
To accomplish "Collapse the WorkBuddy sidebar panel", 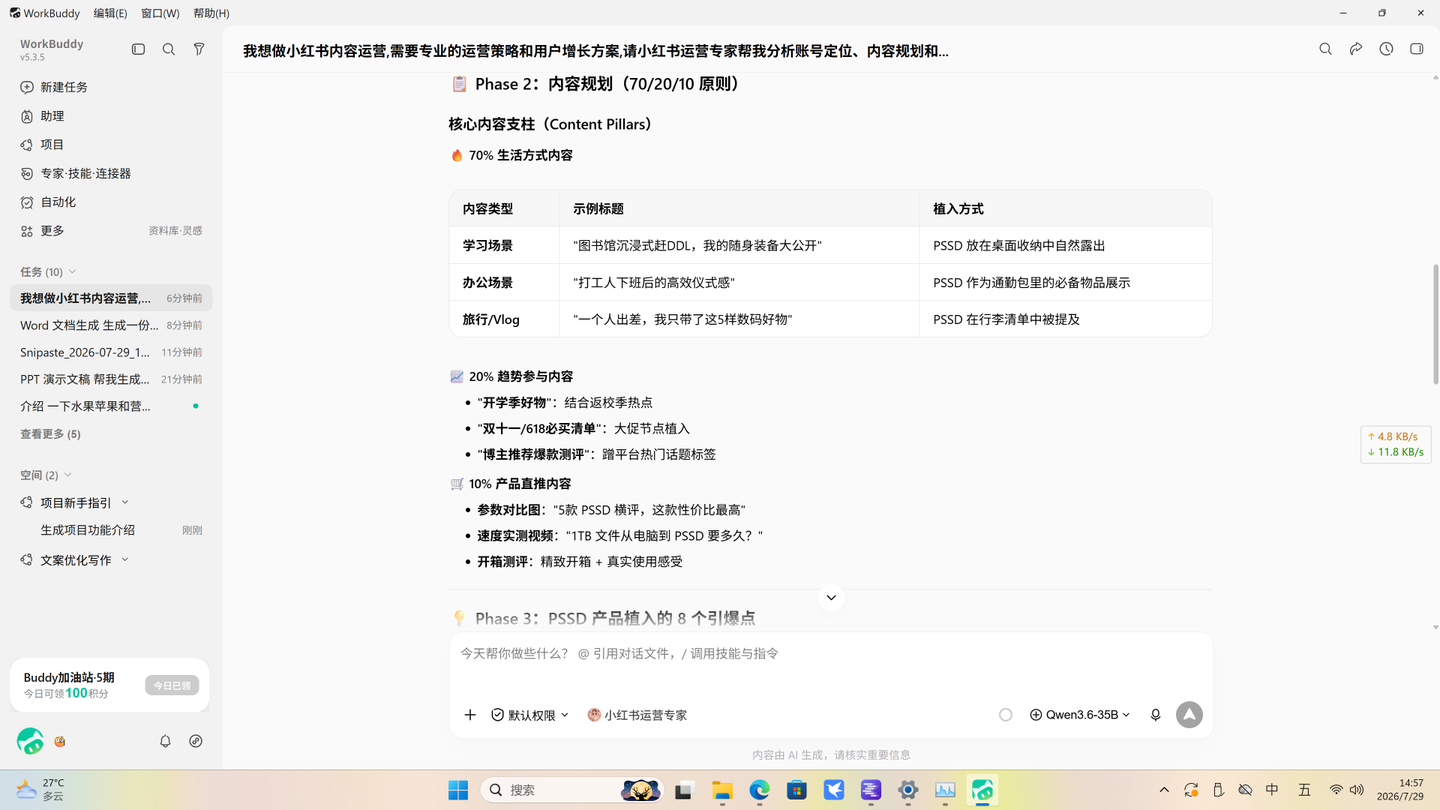I will point(138,49).
